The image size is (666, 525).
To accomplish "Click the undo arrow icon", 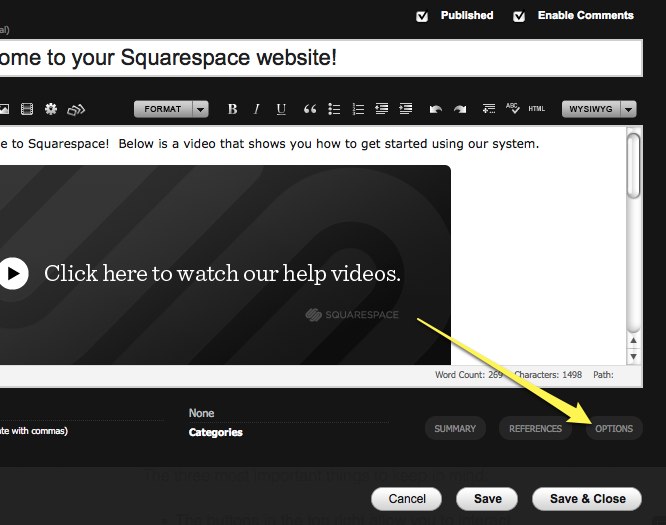I will (435, 109).
